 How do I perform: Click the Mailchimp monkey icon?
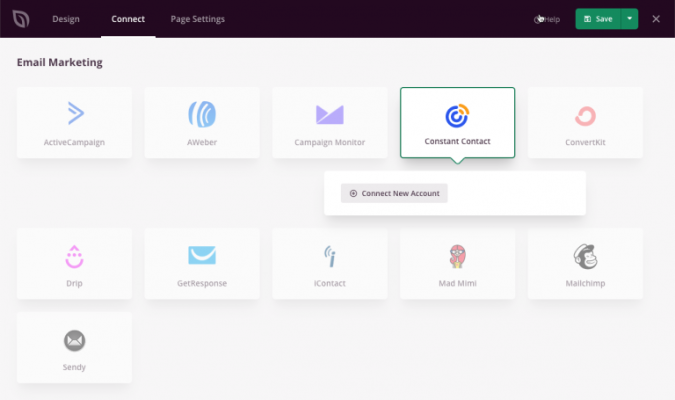(x=585, y=256)
